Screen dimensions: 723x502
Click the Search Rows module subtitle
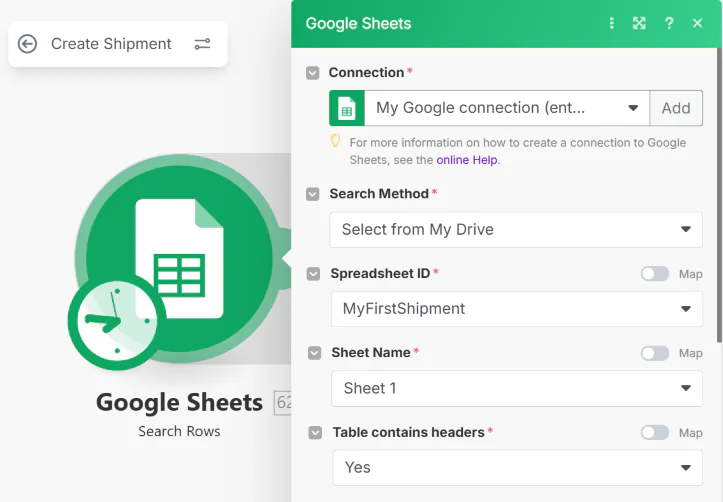tap(179, 431)
